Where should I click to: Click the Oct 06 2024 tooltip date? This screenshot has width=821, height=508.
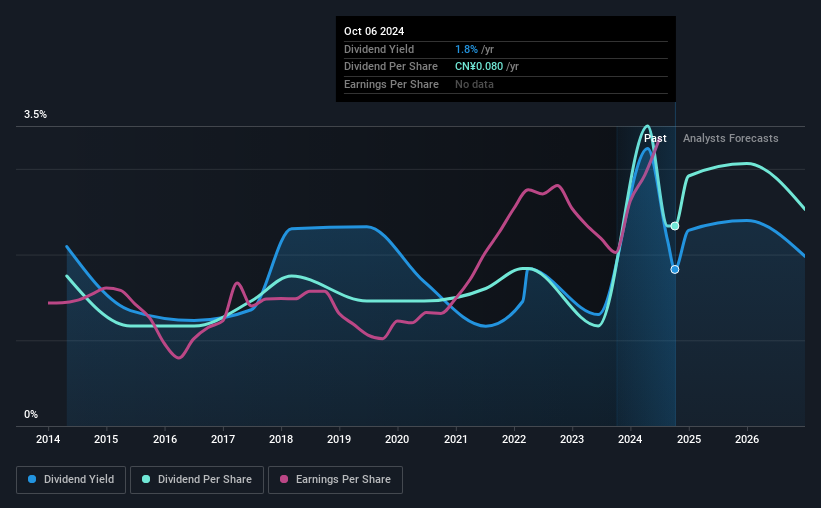pyautogui.click(x=374, y=31)
